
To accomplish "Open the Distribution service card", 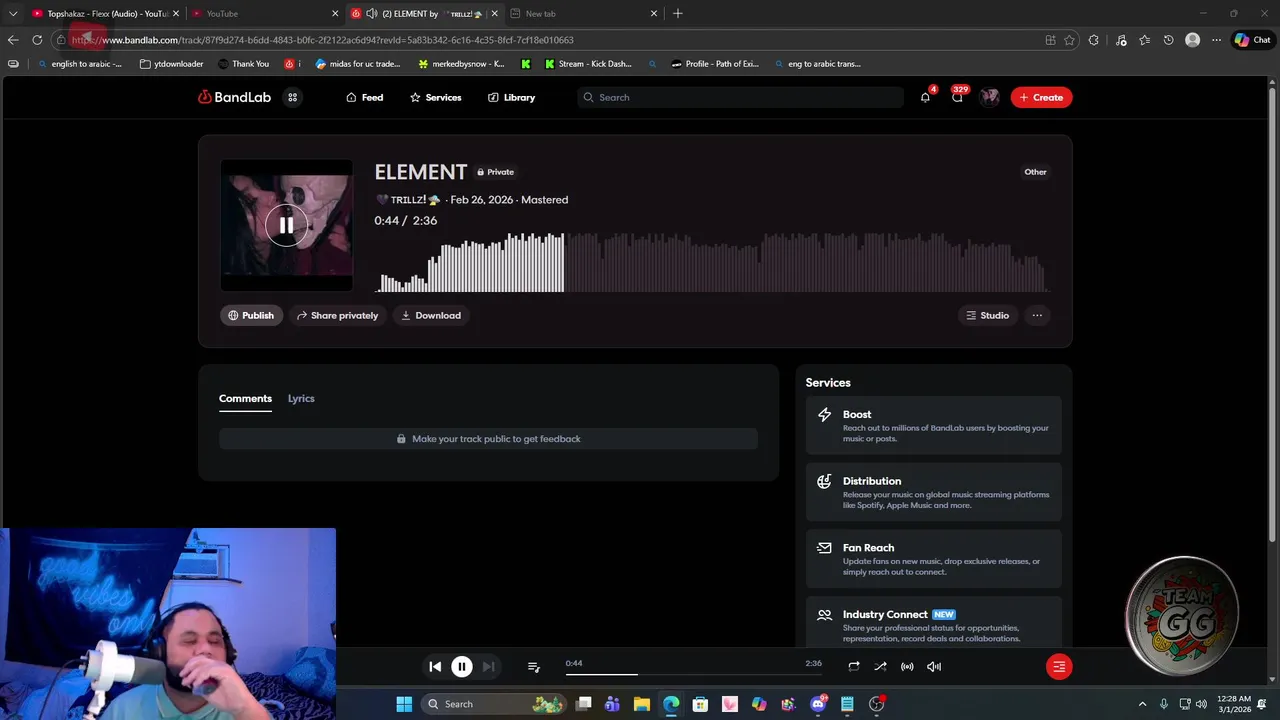I will click(933, 492).
